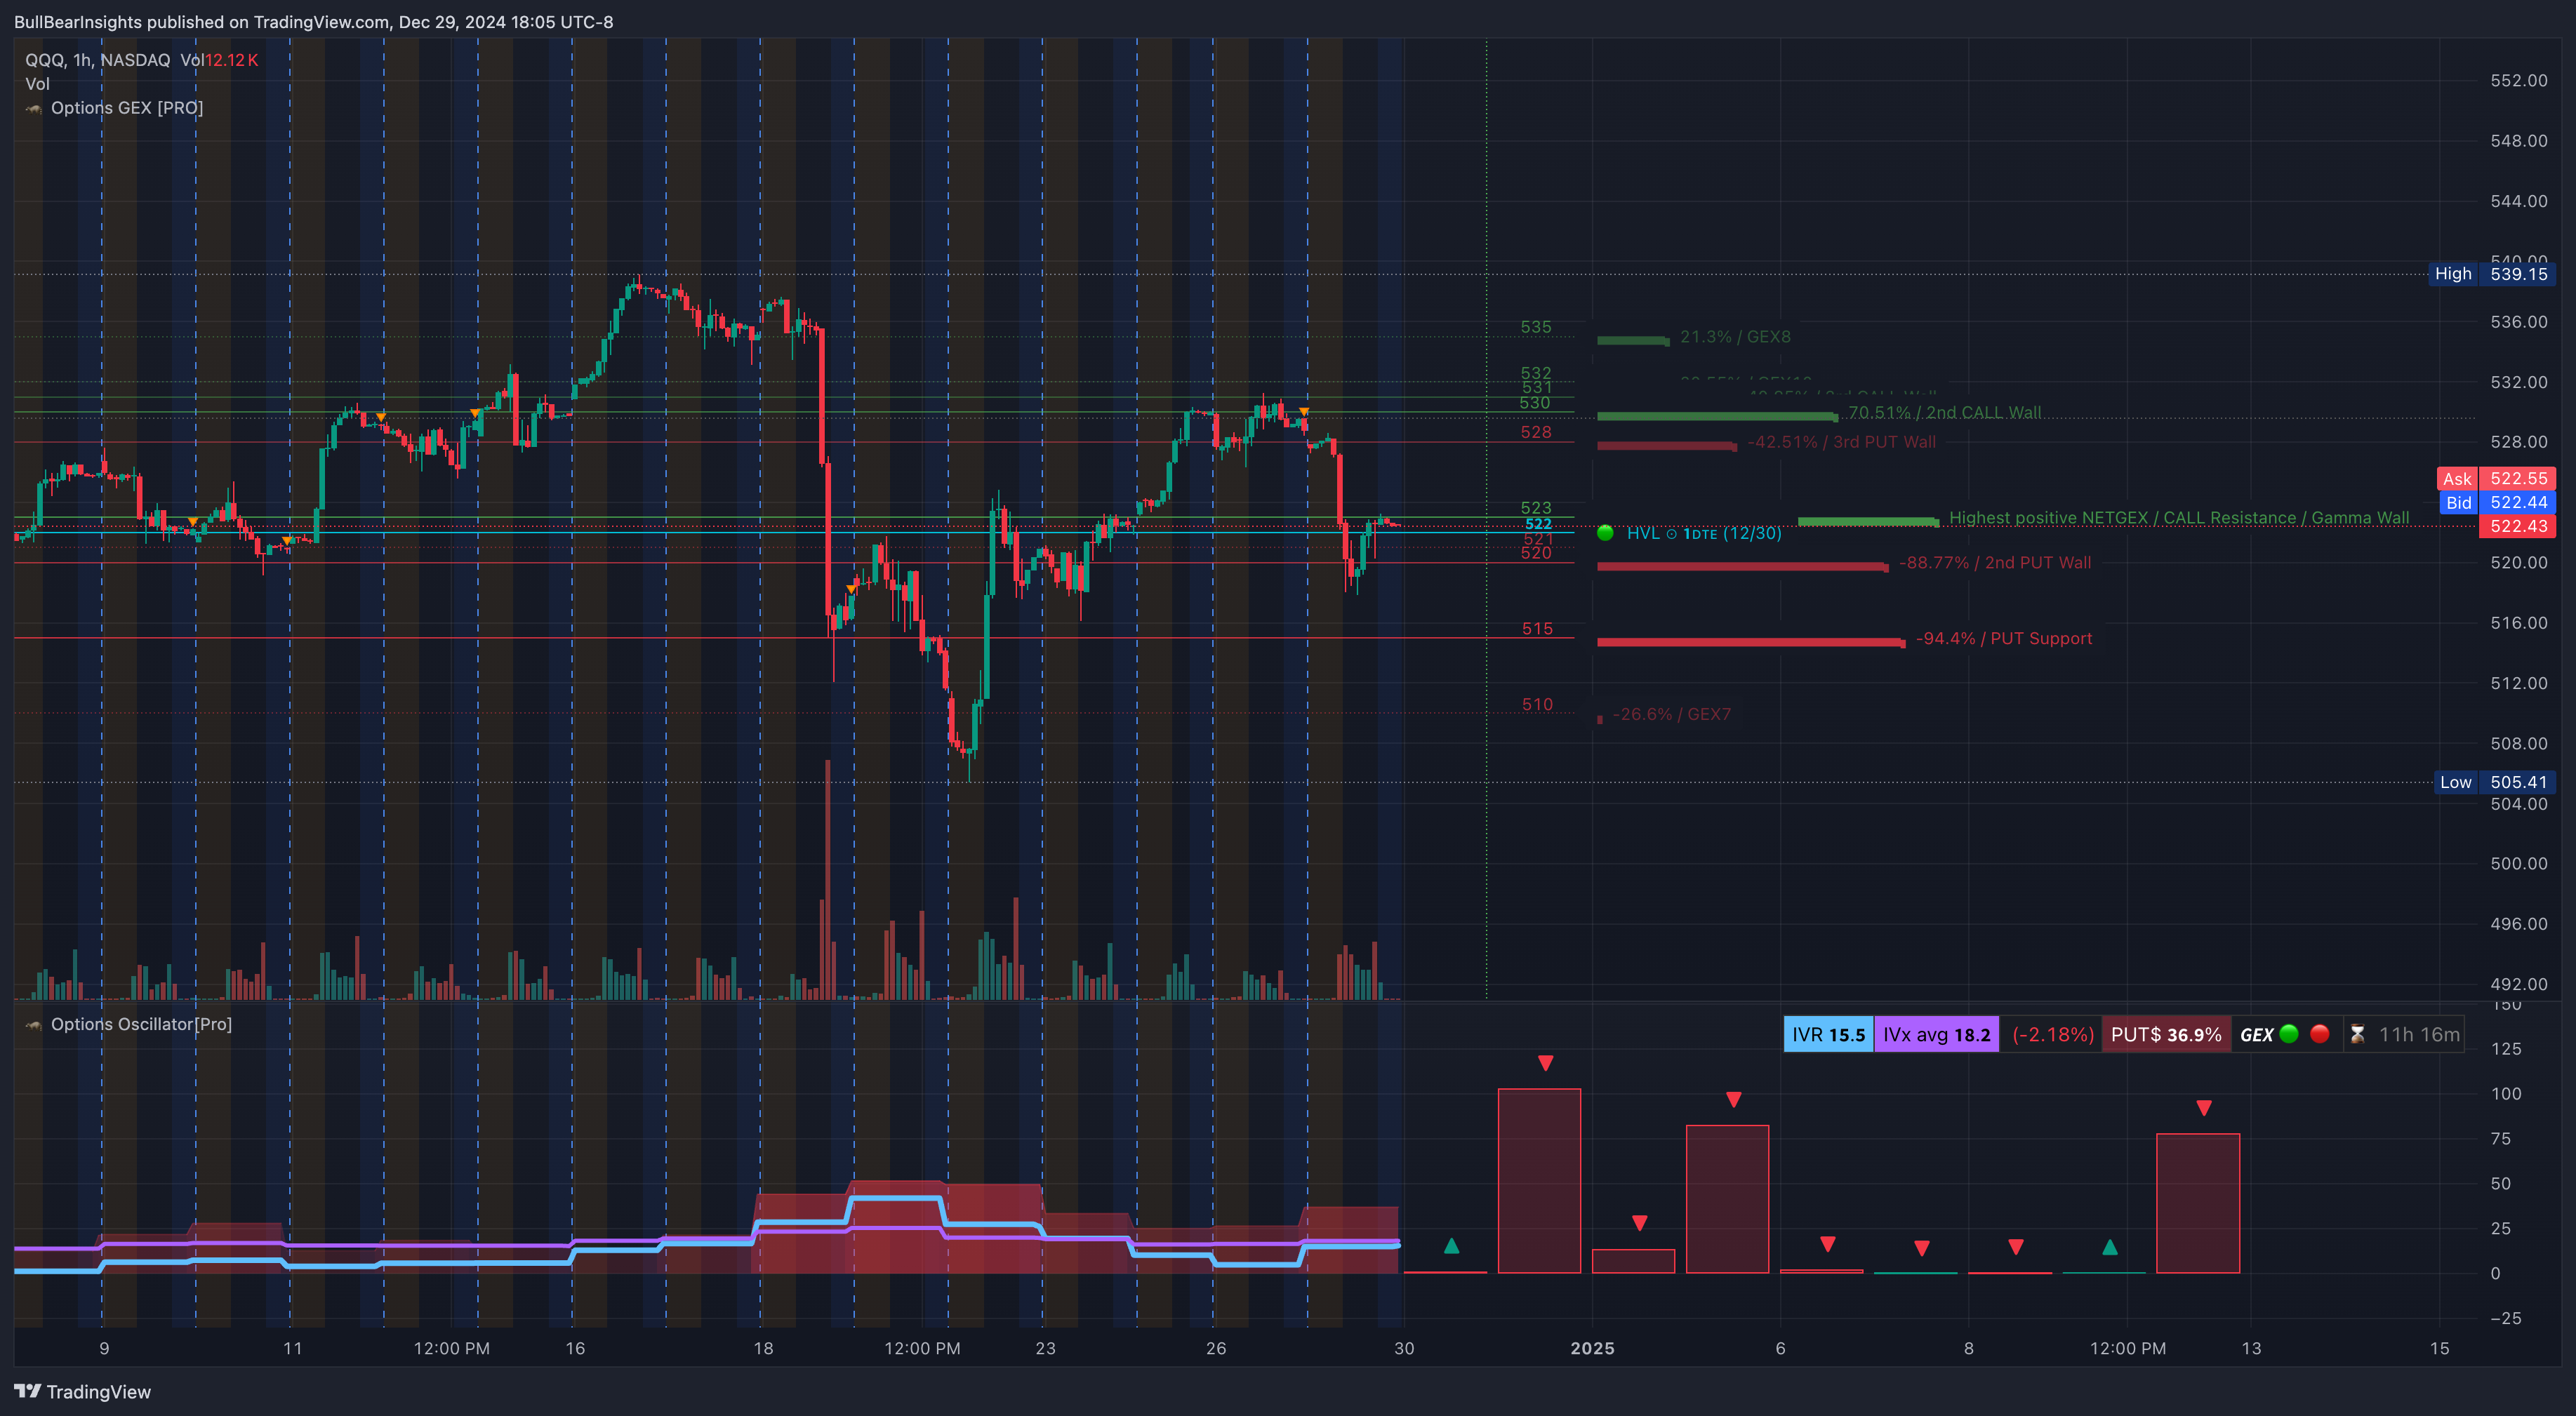This screenshot has width=2576, height=1416.
Task: Click the HVL 1DTE (12/30) label
Action: 1704,533
